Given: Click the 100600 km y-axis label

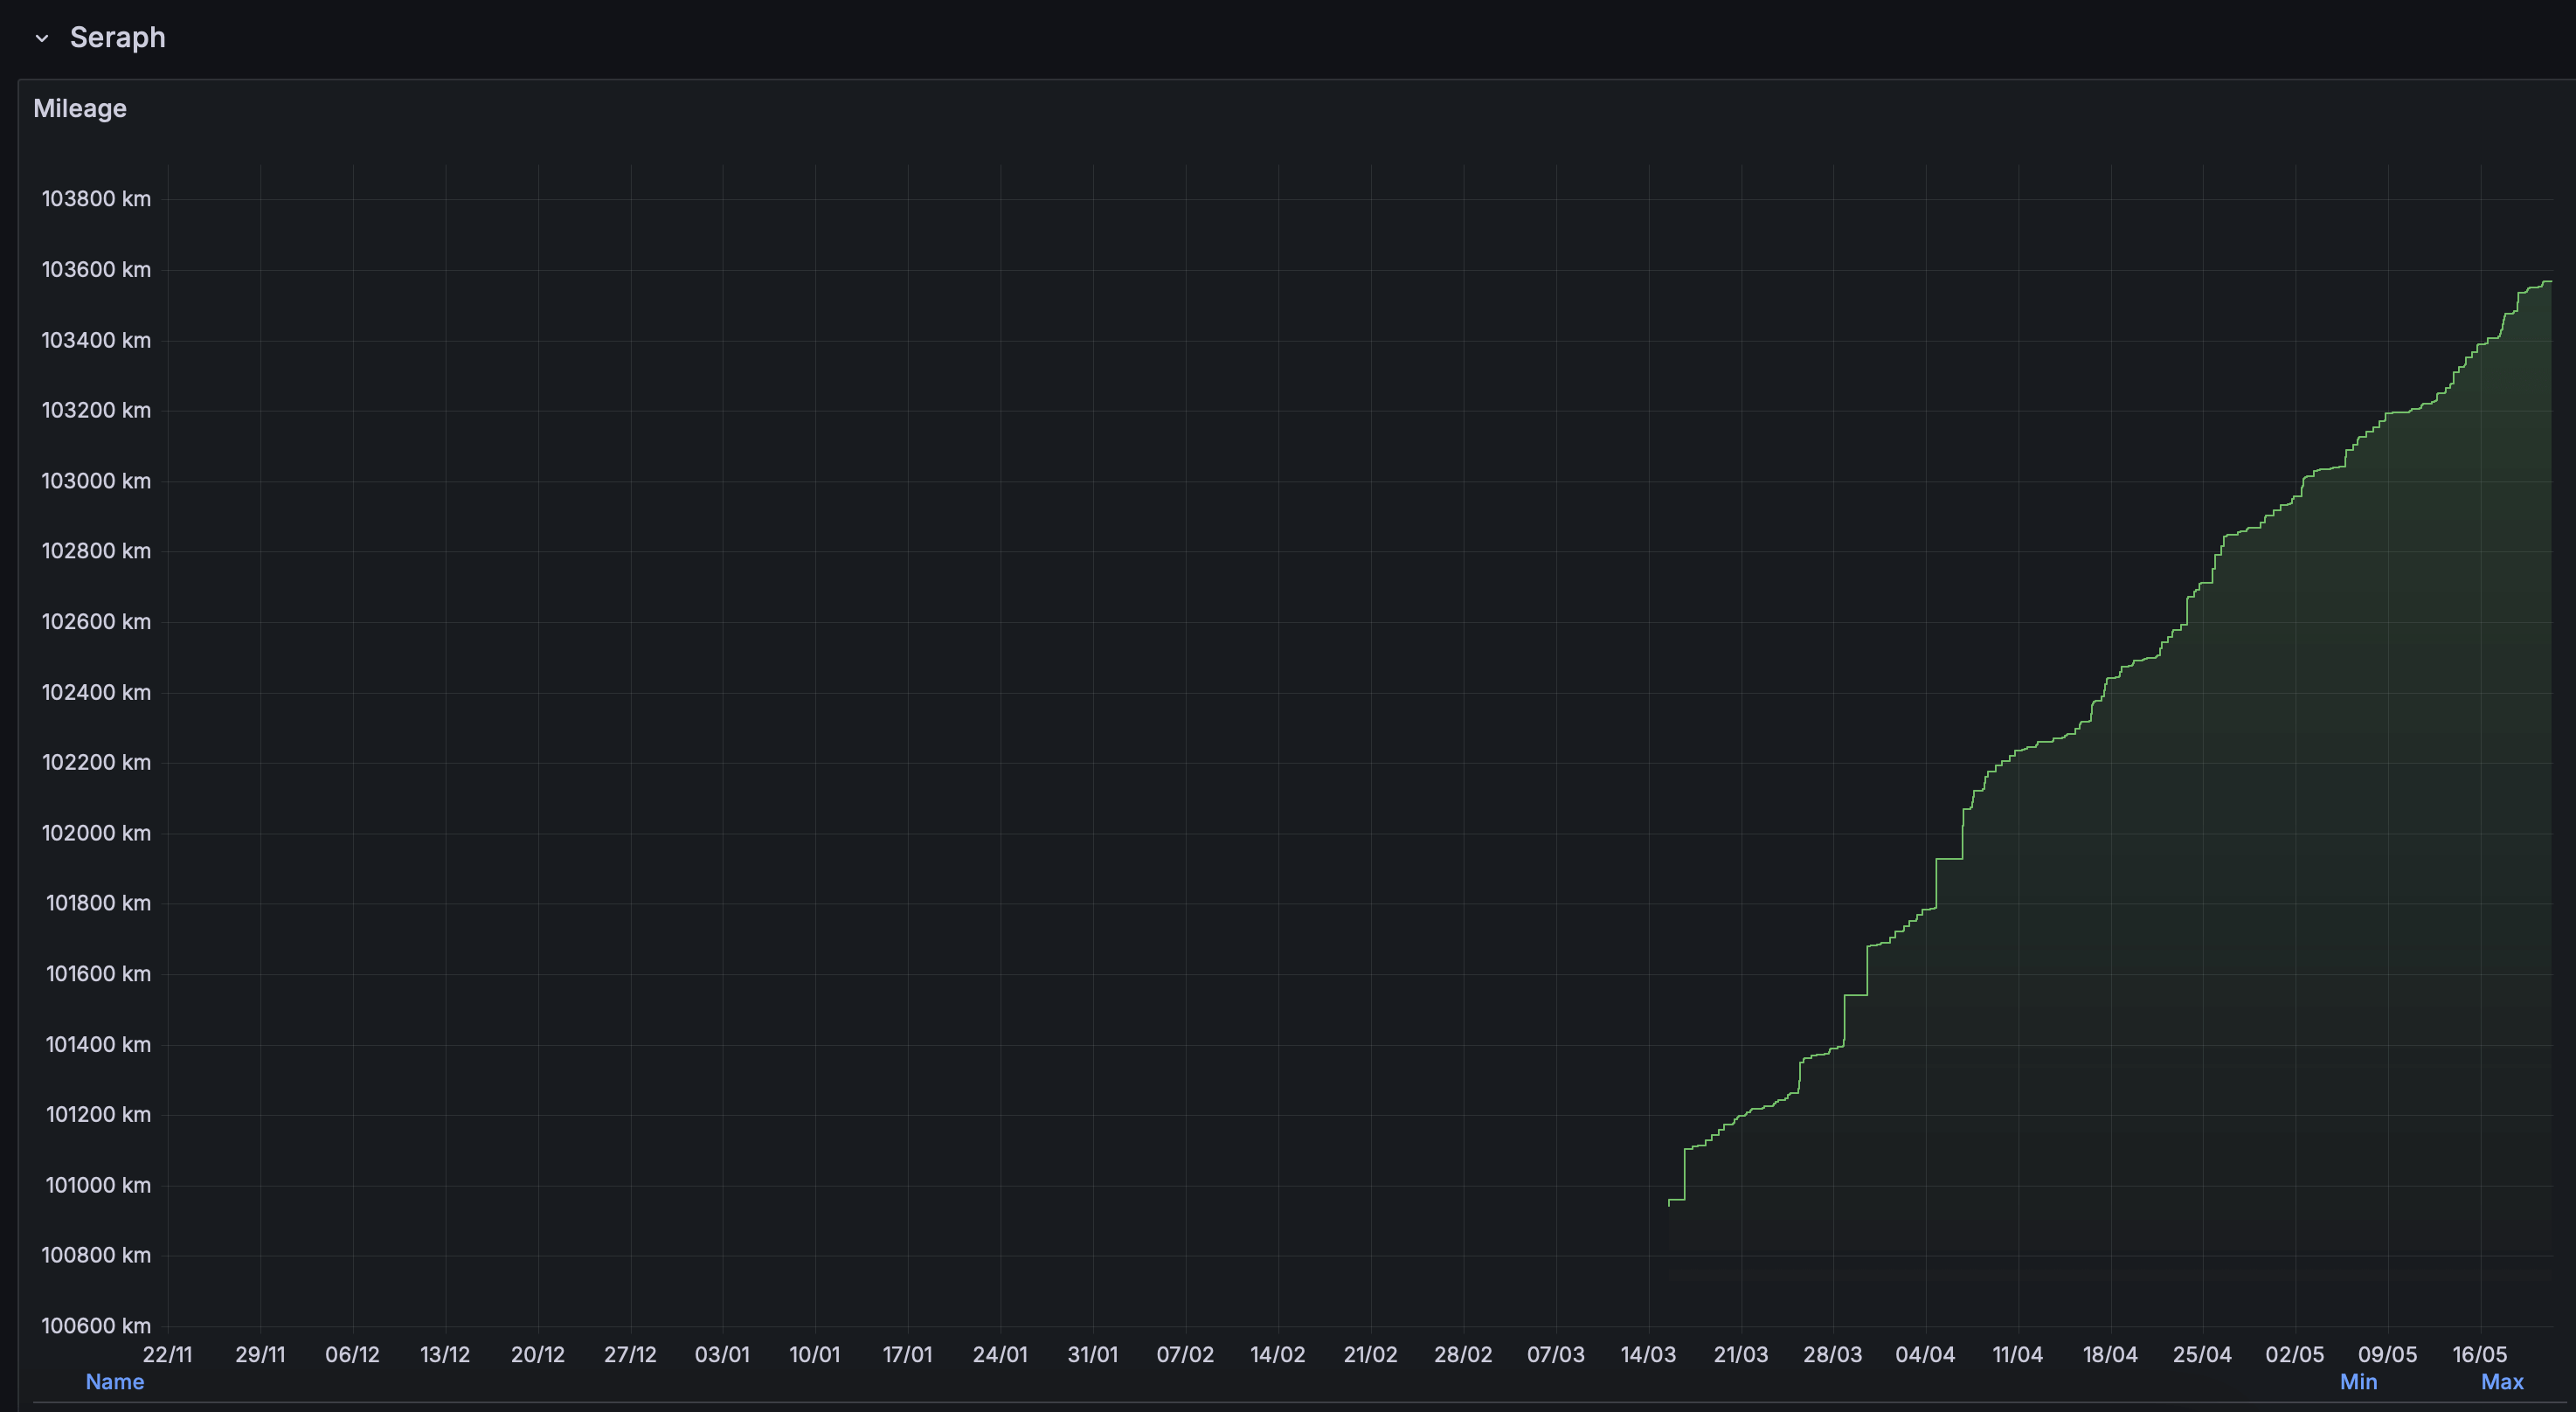Looking at the screenshot, I should pos(96,1325).
